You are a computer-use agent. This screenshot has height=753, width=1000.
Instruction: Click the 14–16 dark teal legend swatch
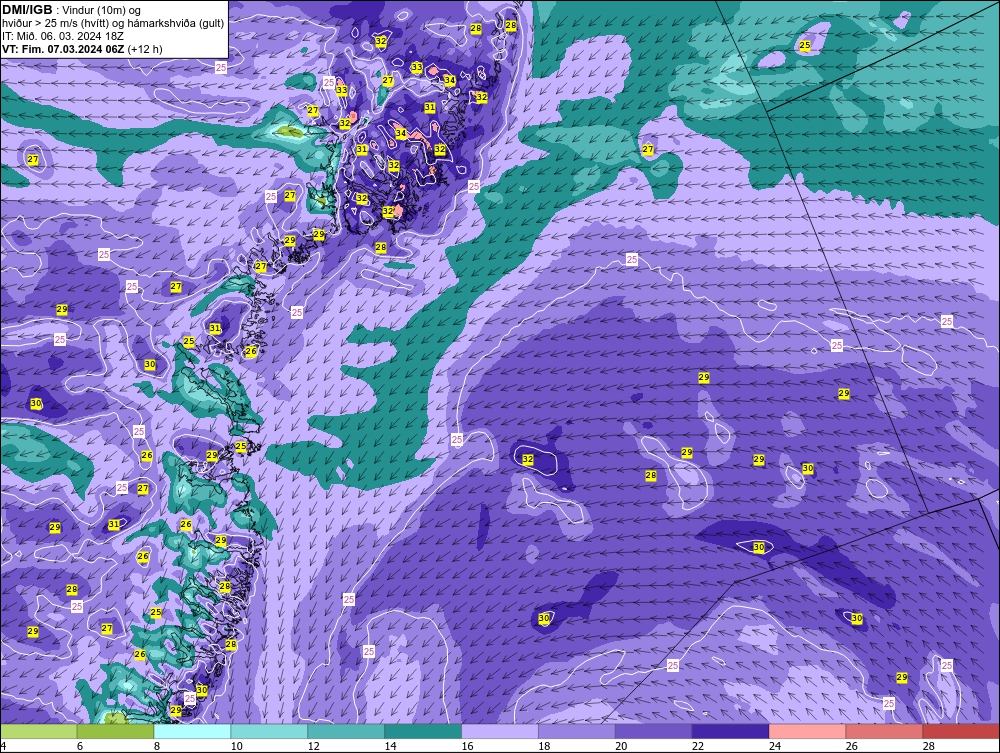click(x=423, y=731)
